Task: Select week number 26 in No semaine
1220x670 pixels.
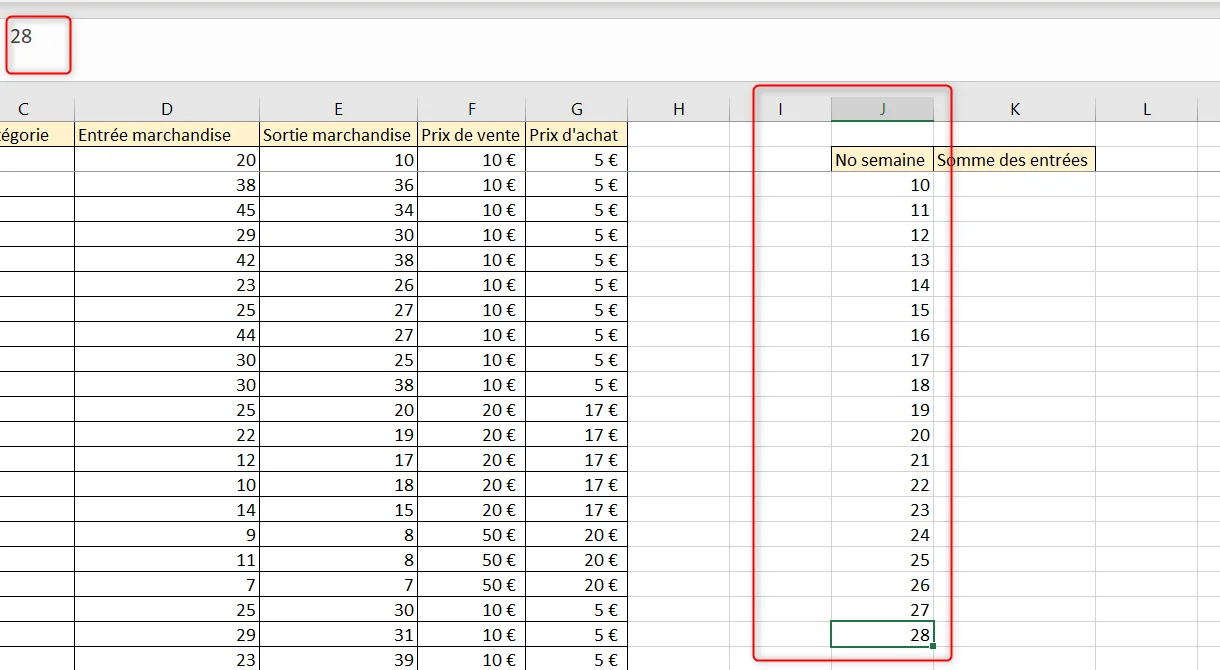Action: coord(882,585)
